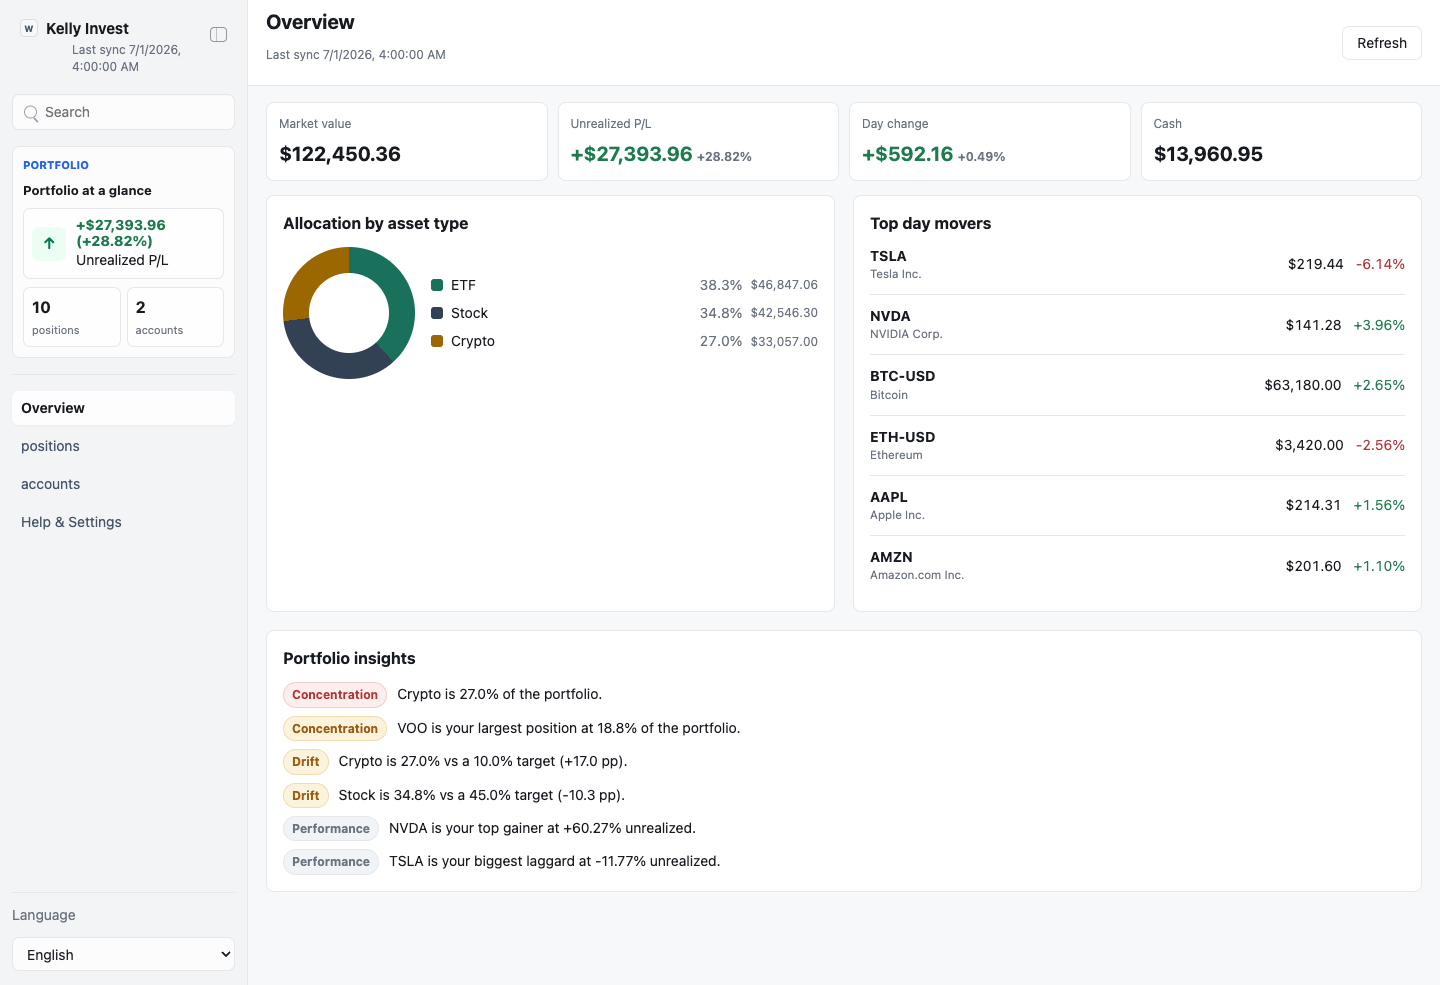Viewport: 1440px width, 985px height.
Task: Click ETH-USD day change -2.56%
Action: [1380, 445]
